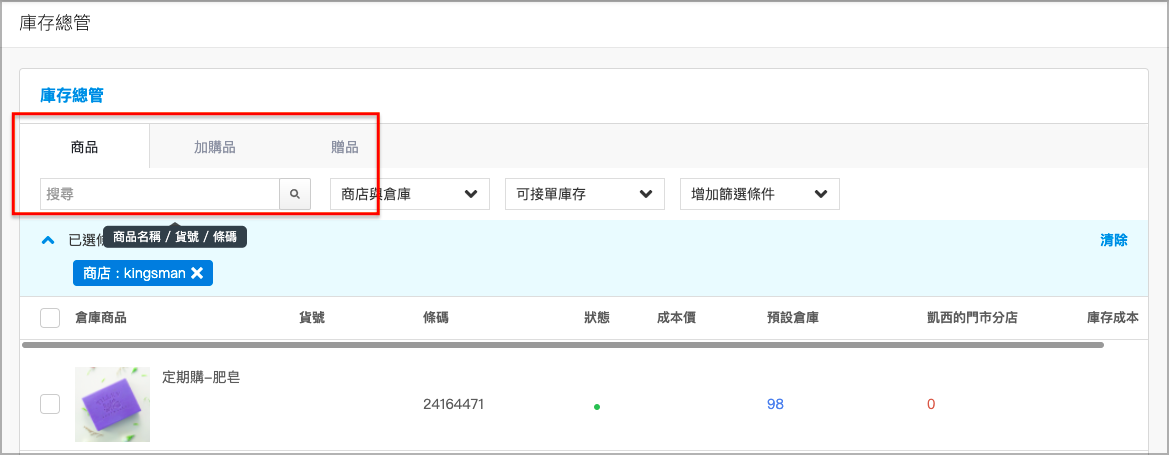Click the 貨號 column header

click(x=312, y=318)
